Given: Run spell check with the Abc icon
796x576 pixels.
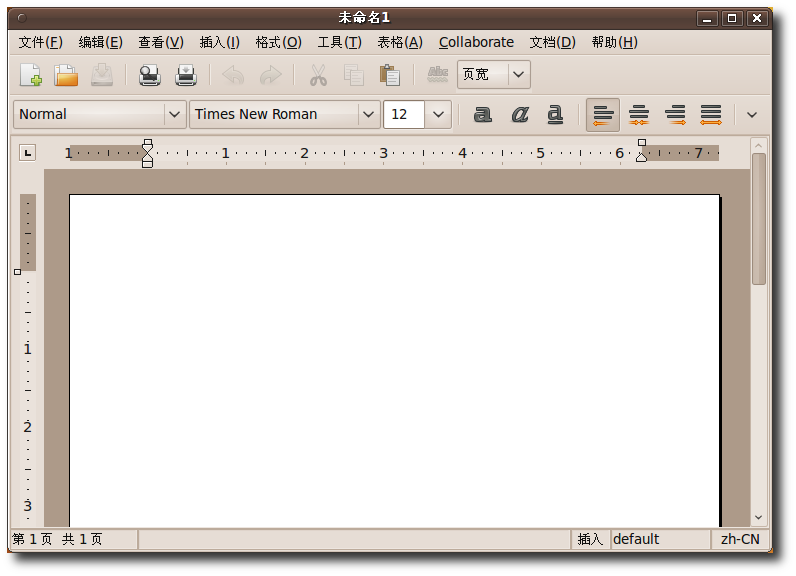Looking at the screenshot, I should point(438,74).
